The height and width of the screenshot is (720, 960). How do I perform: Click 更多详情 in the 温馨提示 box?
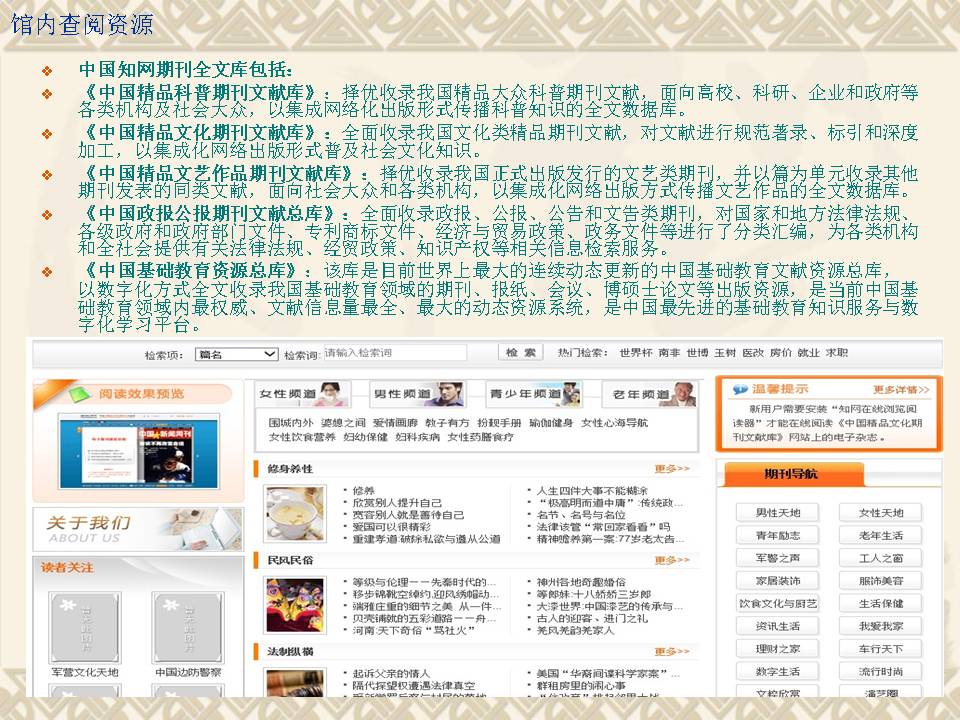[x=901, y=390]
